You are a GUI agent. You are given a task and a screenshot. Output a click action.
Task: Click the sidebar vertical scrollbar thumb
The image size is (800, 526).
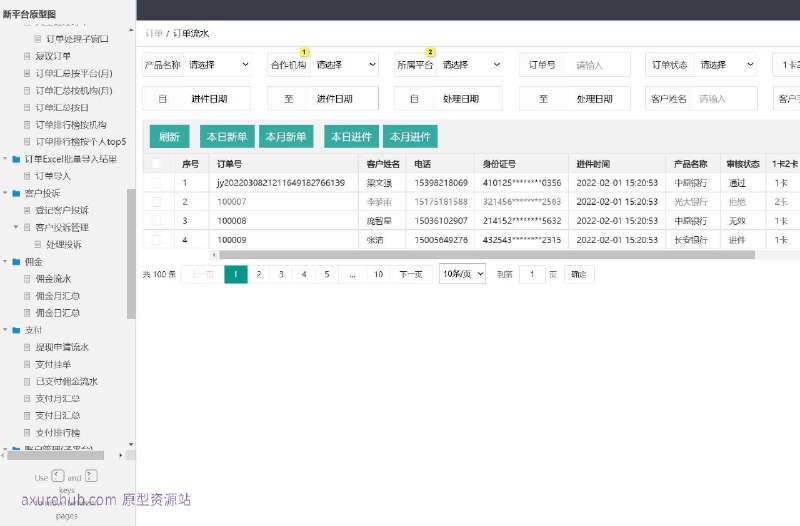[x=131, y=254]
